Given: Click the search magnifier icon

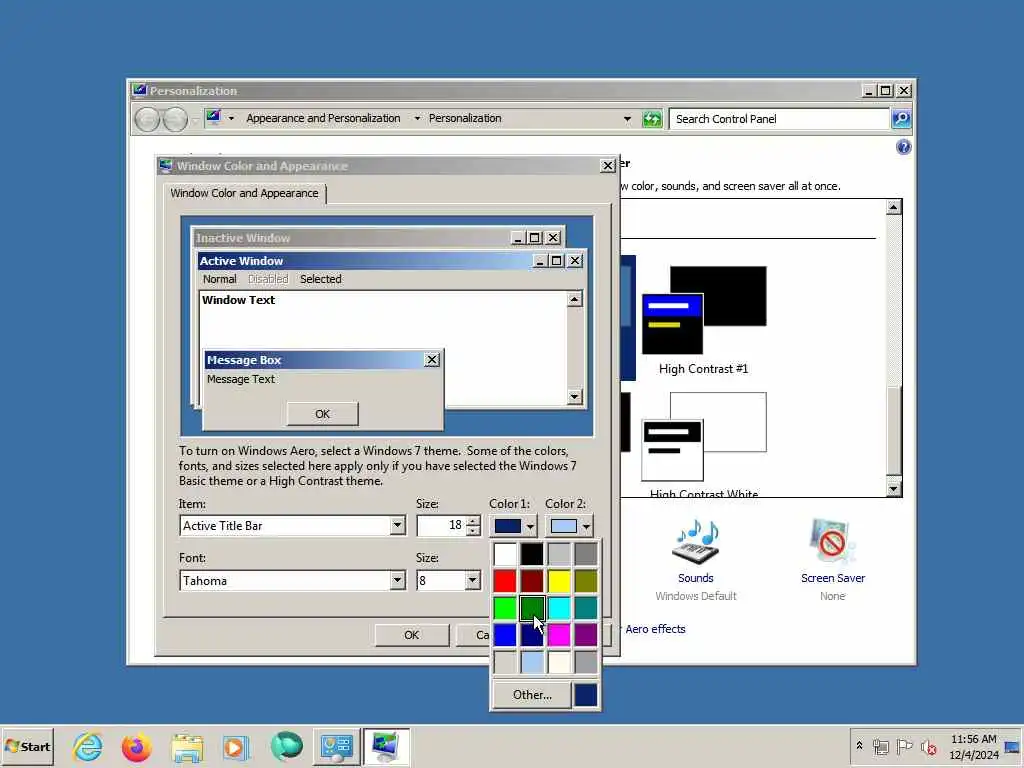Looking at the screenshot, I should coord(901,119).
